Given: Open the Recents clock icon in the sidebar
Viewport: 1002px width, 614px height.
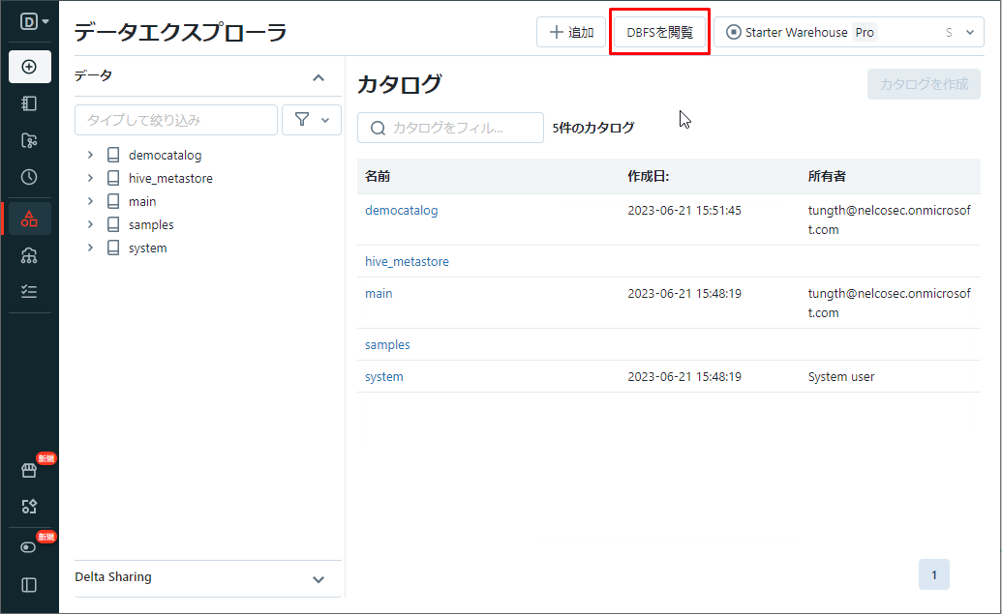Looking at the screenshot, I should click(x=29, y=177).
